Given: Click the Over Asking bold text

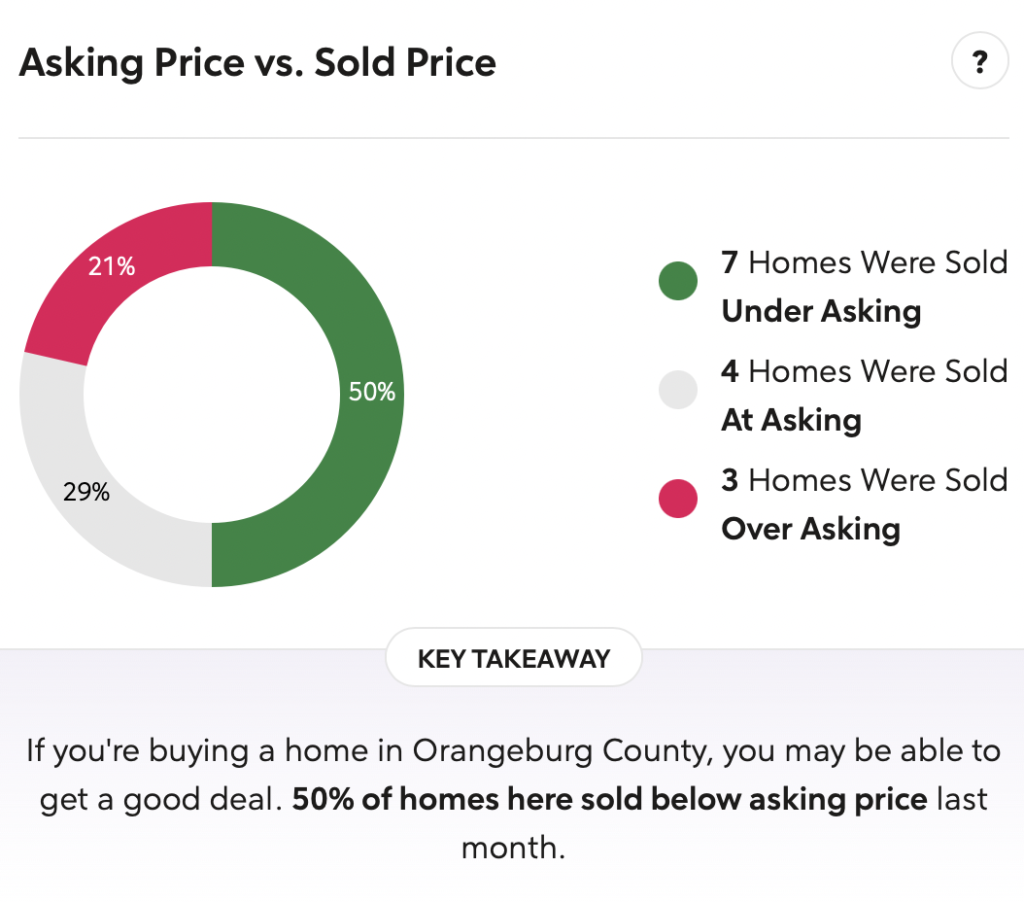Looking at the screenshot, I should [x=810, y=528].
